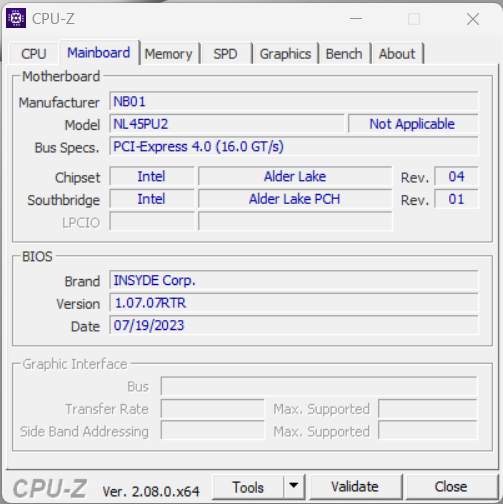Click the BIOS date 07/19/2023
503x504 pixels.
294,325
